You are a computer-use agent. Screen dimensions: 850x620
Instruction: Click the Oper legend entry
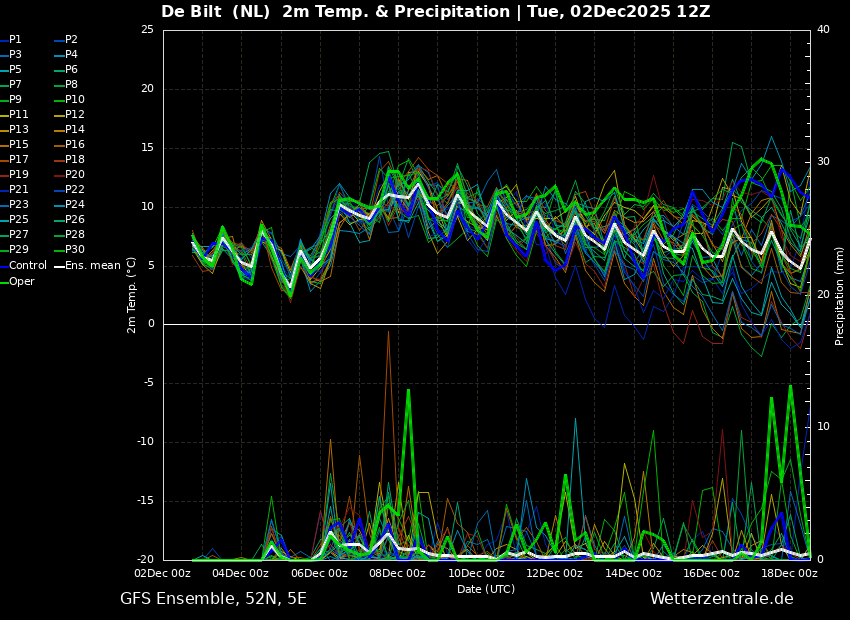click(x=22, y=282)
